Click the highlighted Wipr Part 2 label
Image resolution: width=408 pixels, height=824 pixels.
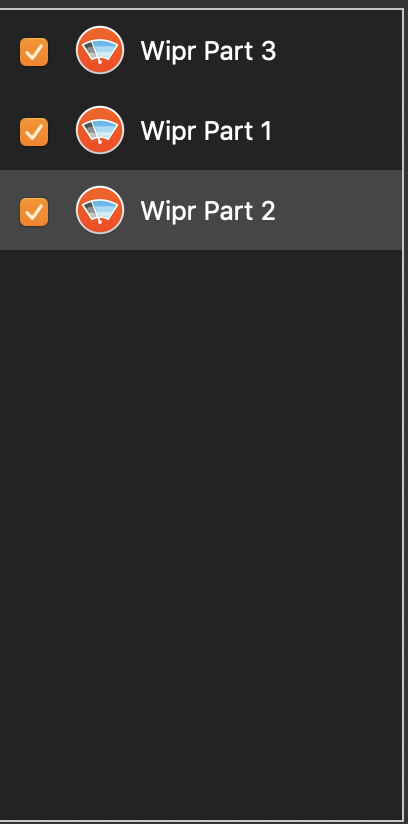tap(208, 211)
